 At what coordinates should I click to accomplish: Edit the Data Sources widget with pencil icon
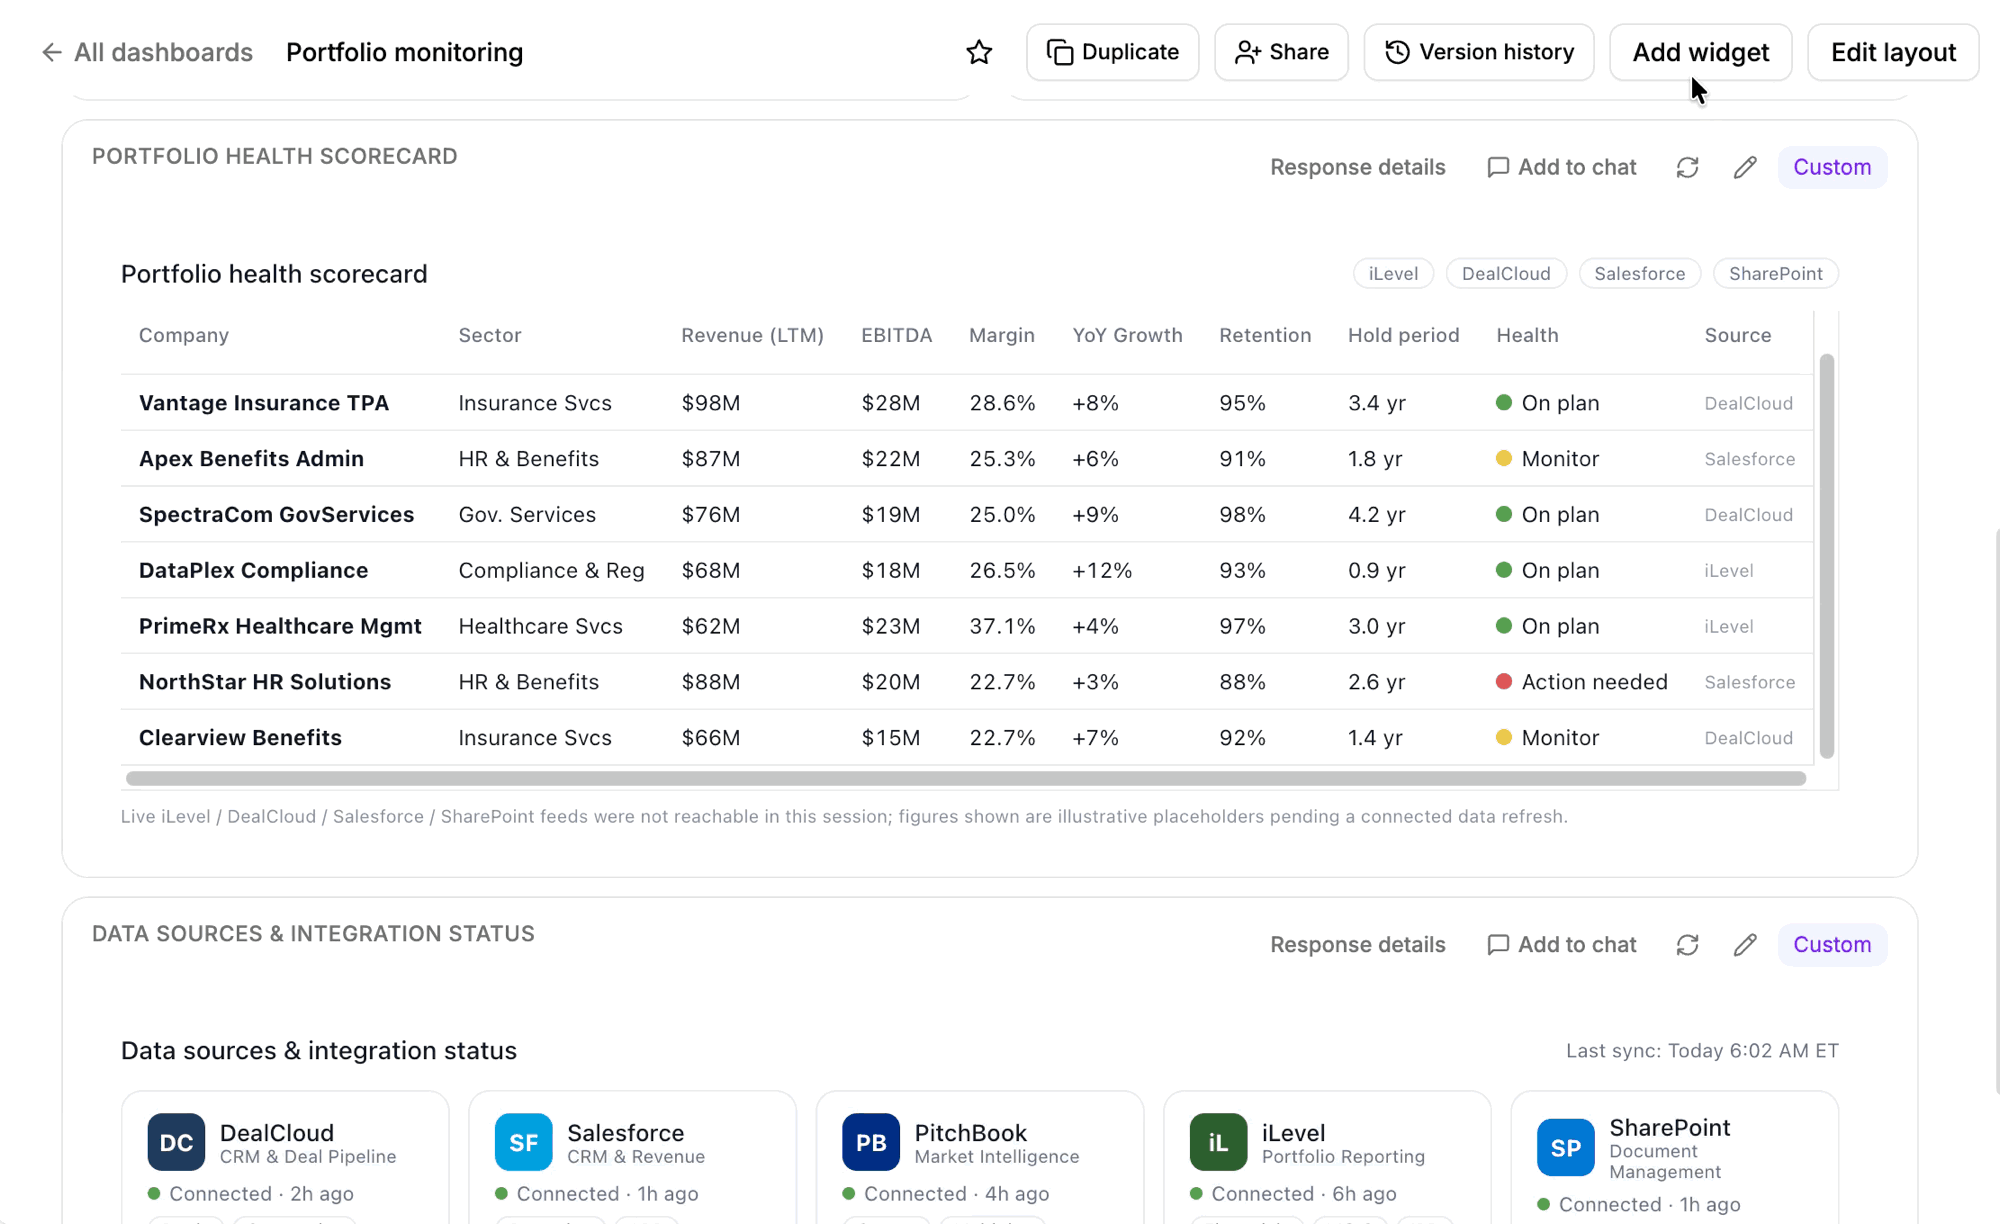pos(1745,945)
